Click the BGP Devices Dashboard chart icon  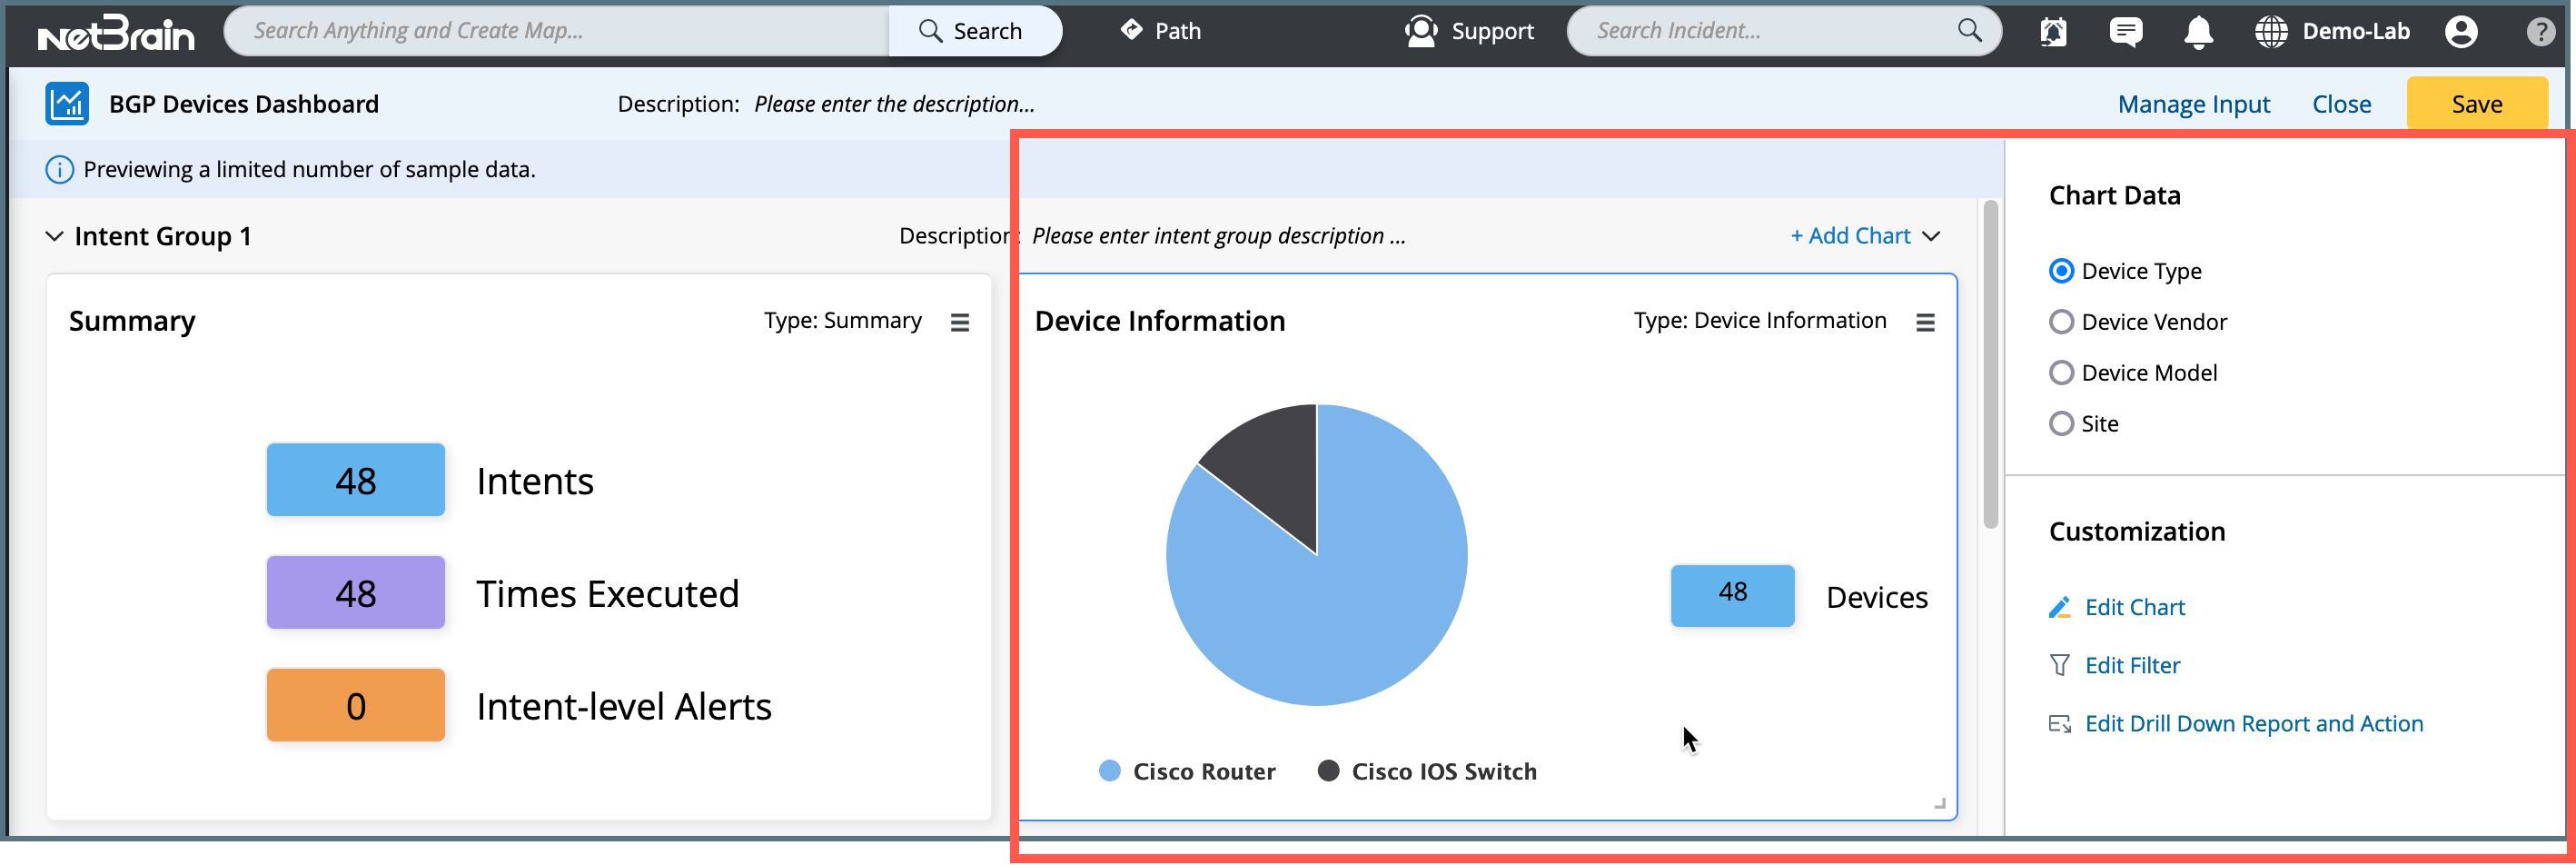(x=67, y=104)
